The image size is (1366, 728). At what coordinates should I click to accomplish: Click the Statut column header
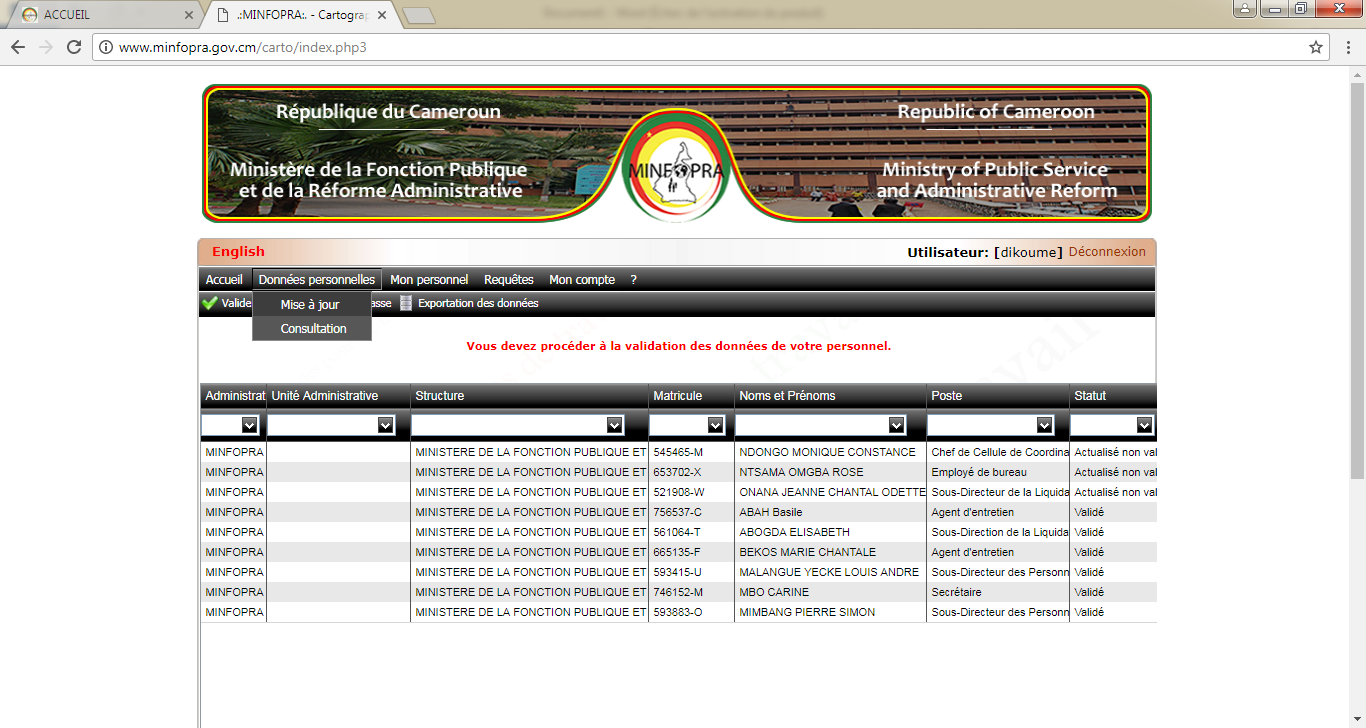(1113, 396)
